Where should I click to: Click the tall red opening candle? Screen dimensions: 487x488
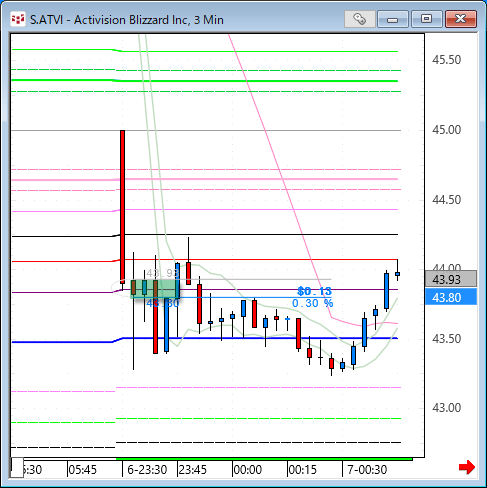pyautogui.click(x=123, y=207)
